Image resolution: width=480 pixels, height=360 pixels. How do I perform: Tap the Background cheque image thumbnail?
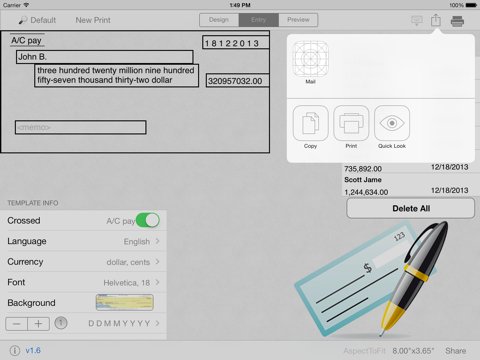[125, 302]
